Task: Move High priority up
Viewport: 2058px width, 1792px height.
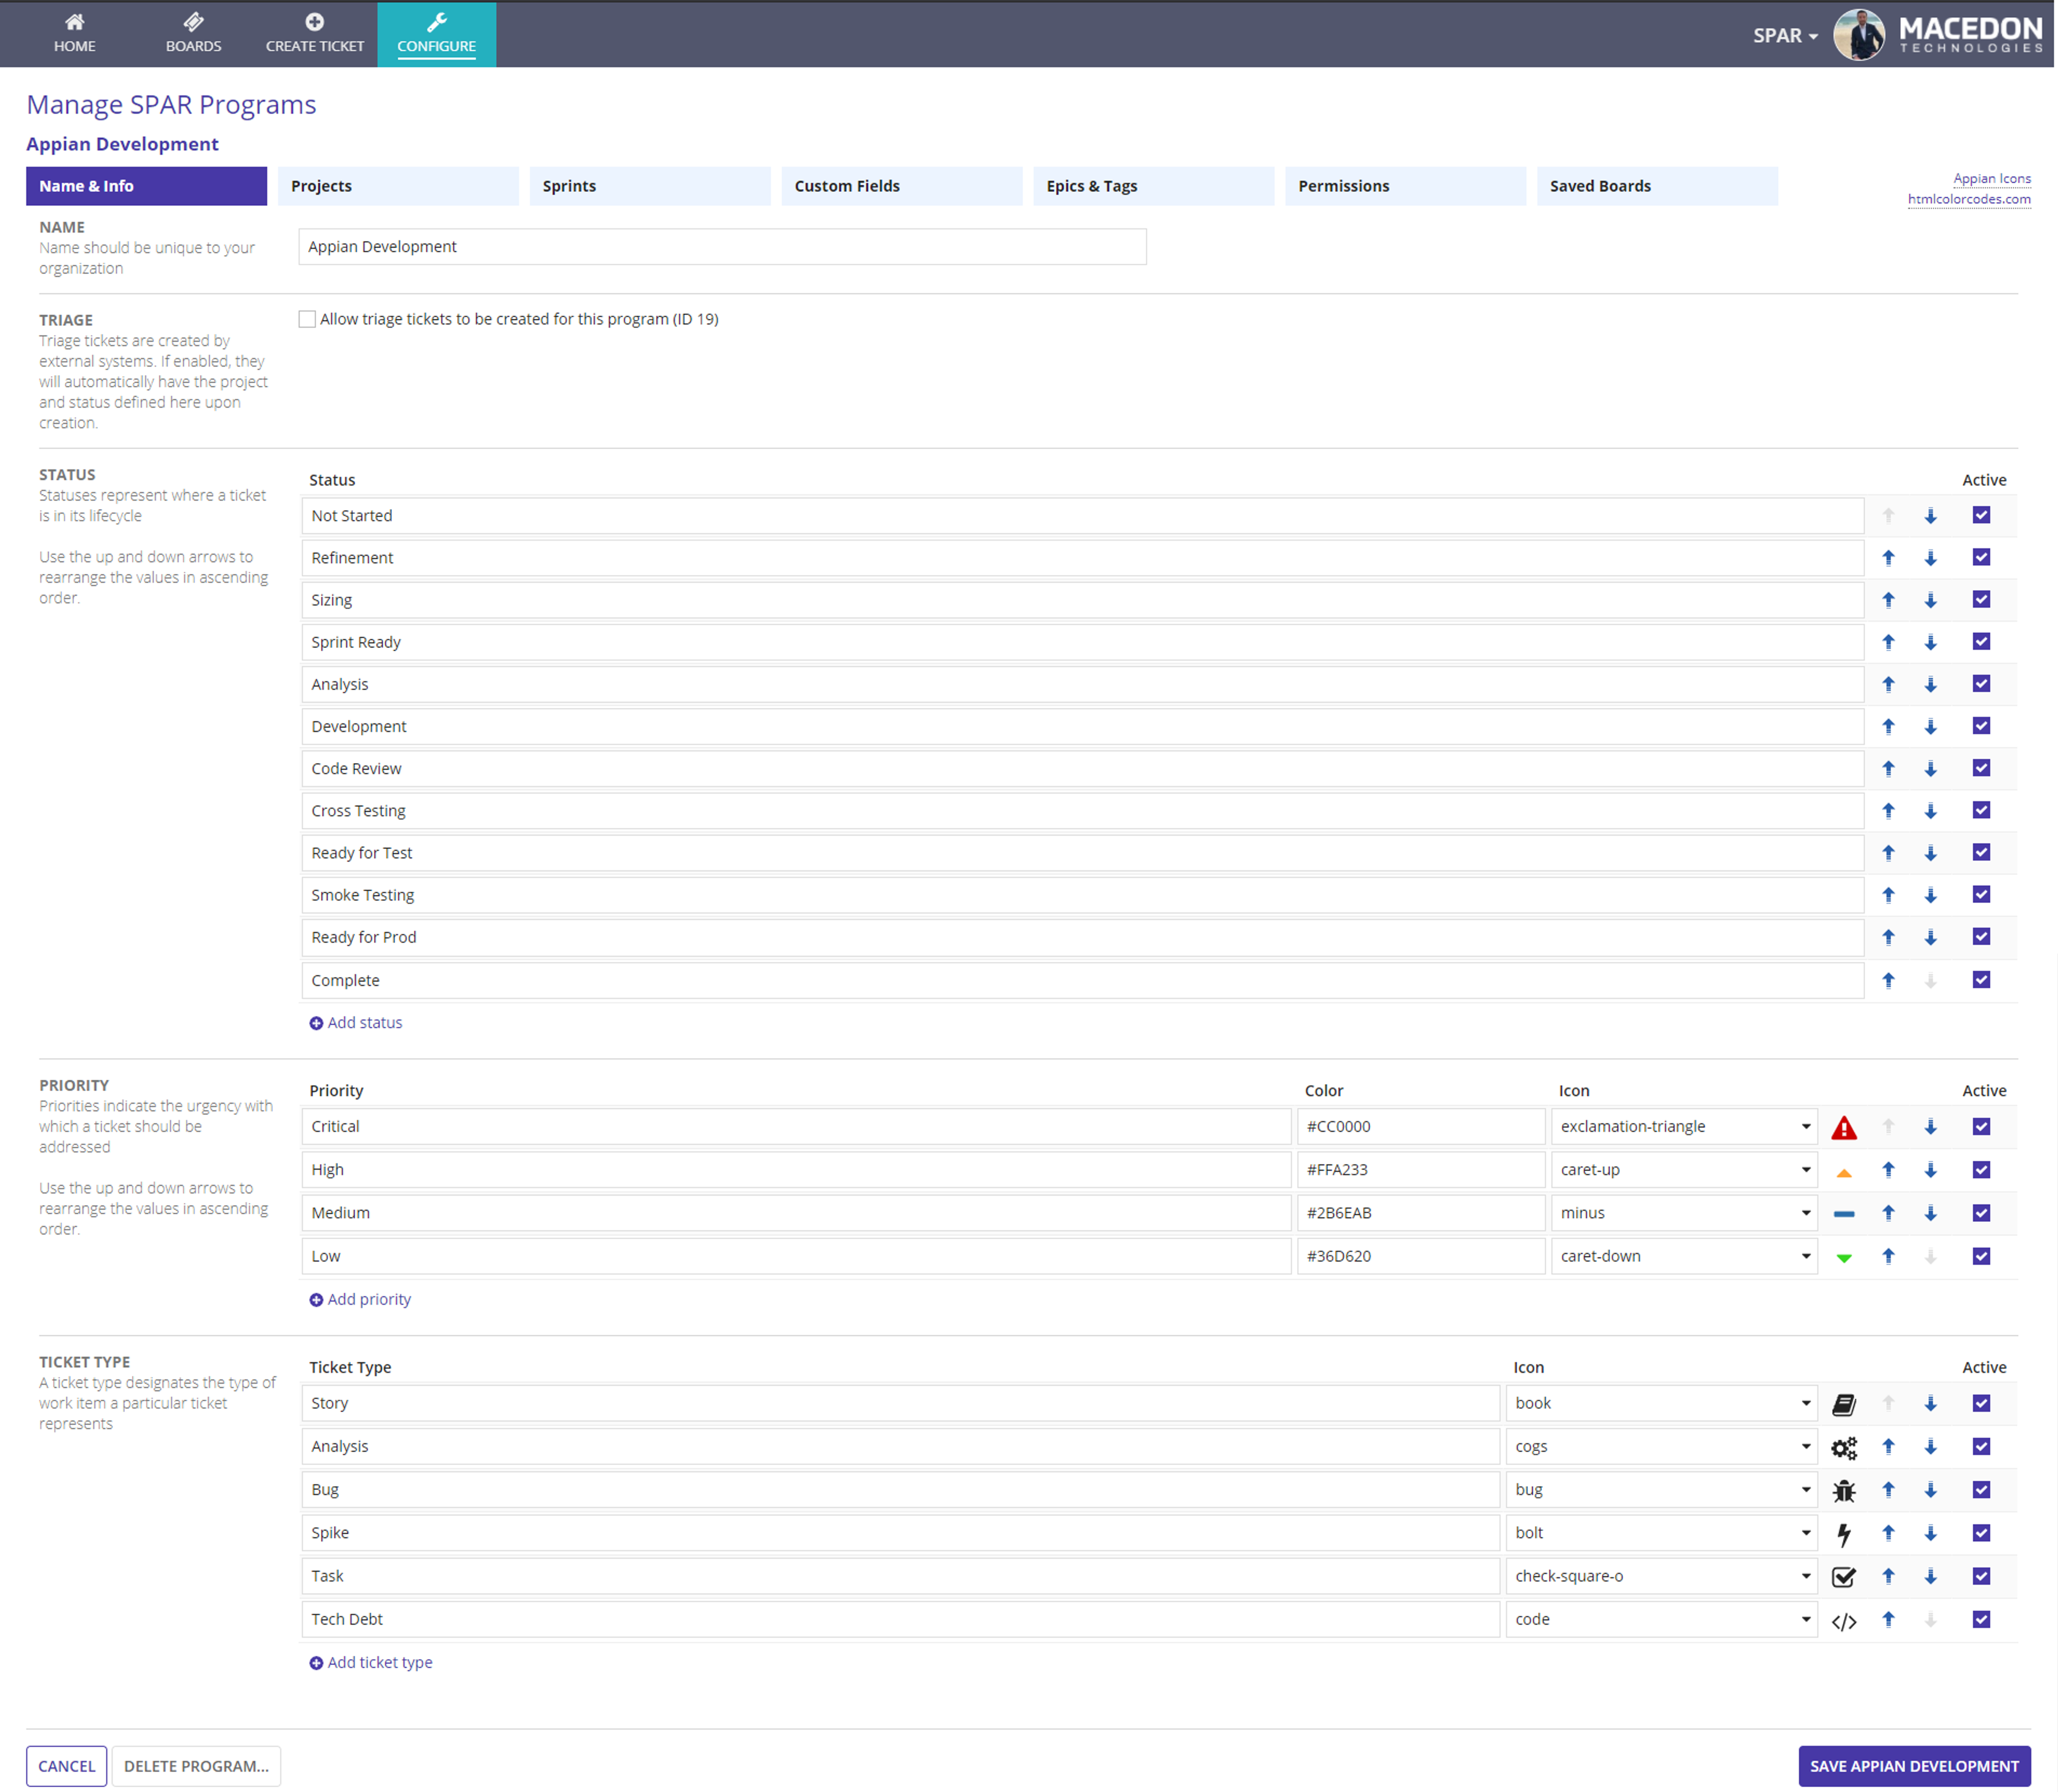Action: tap(1888, 1170)
